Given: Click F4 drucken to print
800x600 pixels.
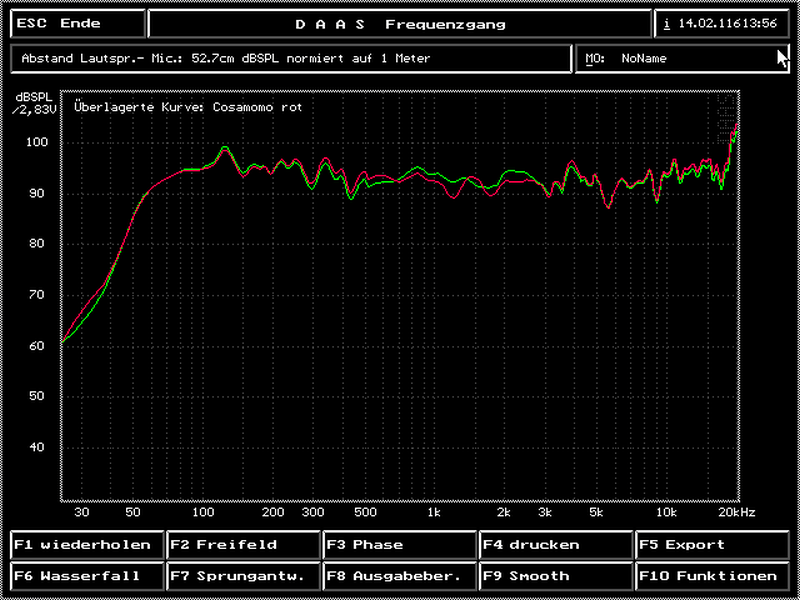Looking at the screenshot, I should (556, 545).
